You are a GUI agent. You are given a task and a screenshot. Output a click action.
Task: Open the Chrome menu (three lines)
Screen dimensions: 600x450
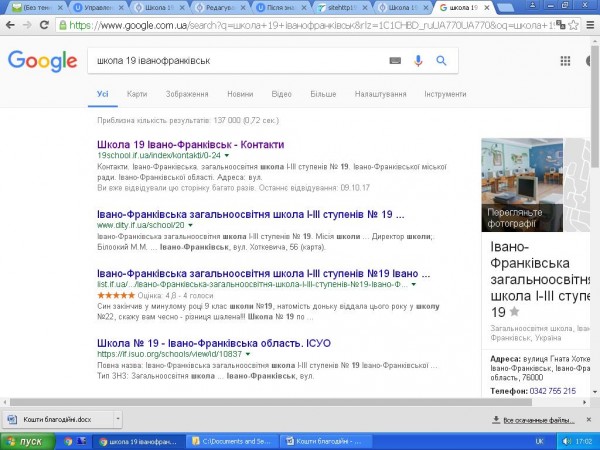590,25
